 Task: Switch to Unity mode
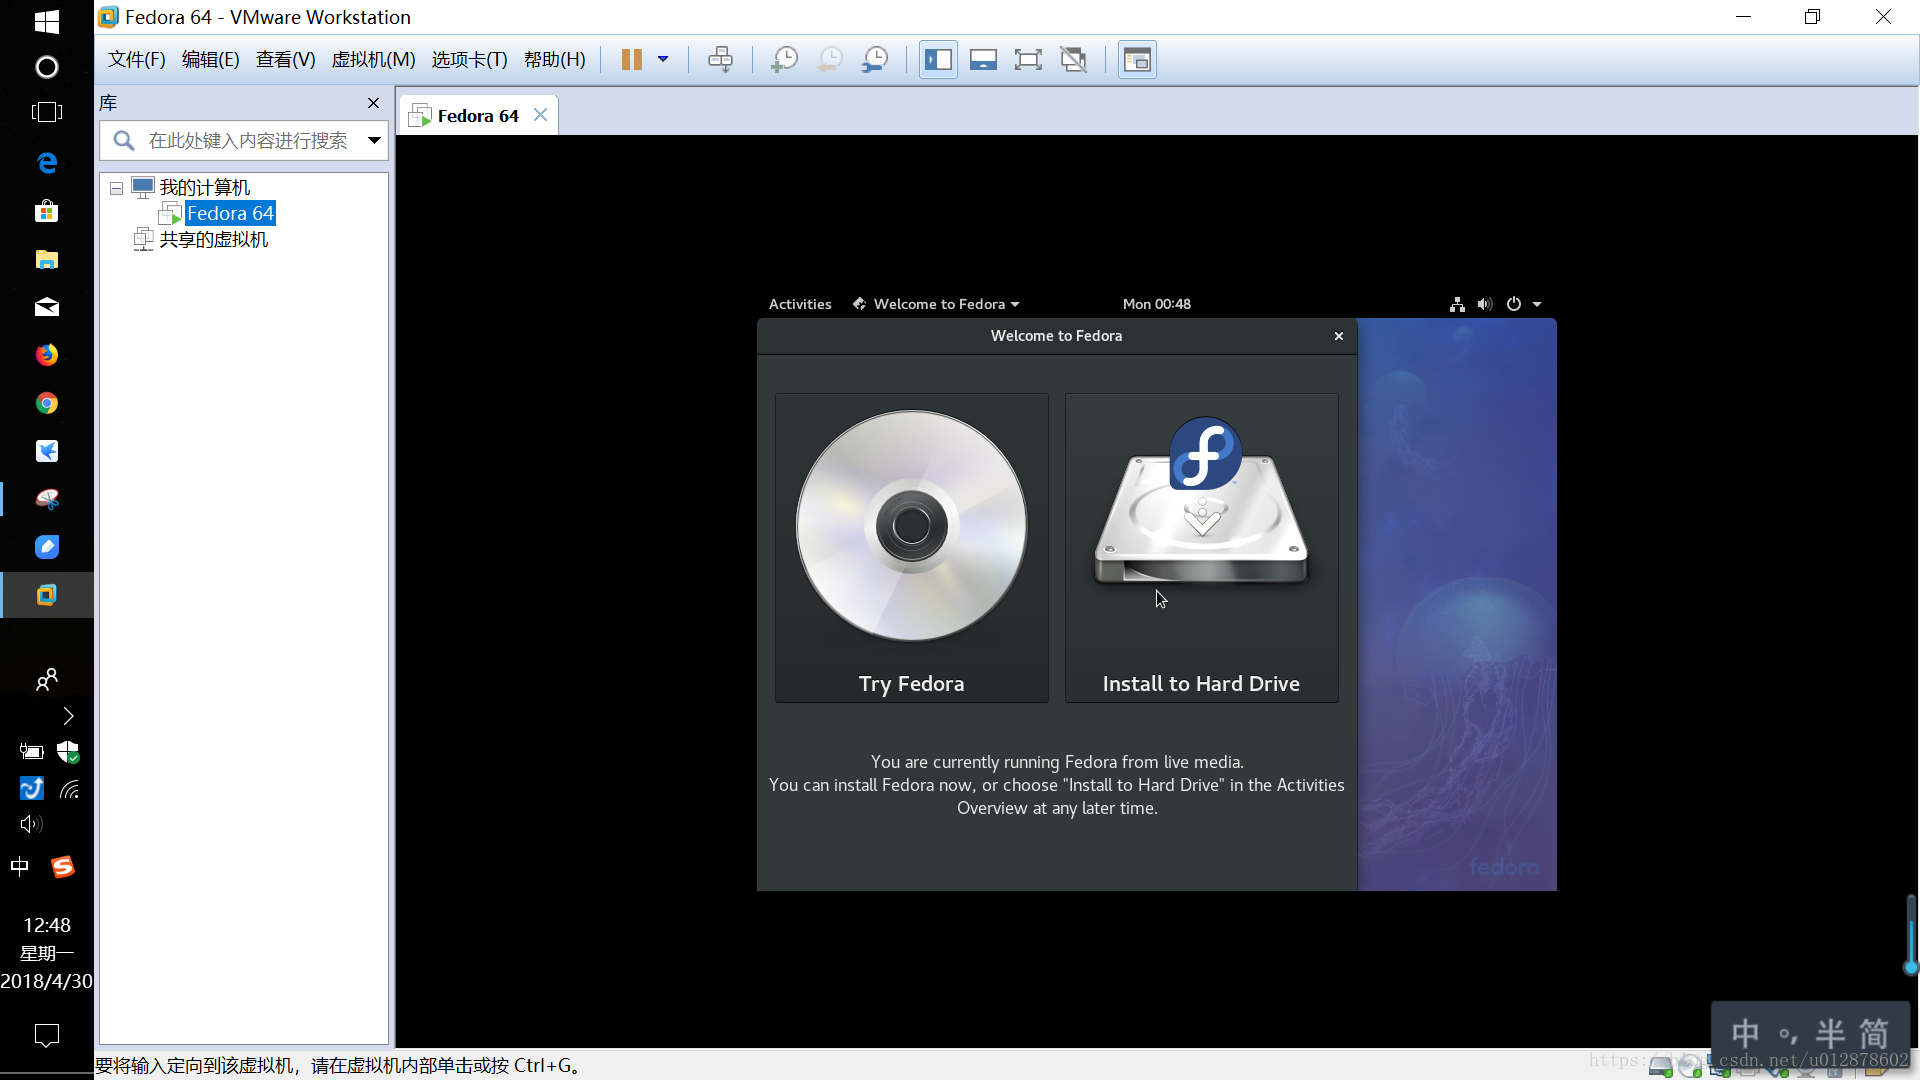pyautogui.click(x=1074, y=60)
